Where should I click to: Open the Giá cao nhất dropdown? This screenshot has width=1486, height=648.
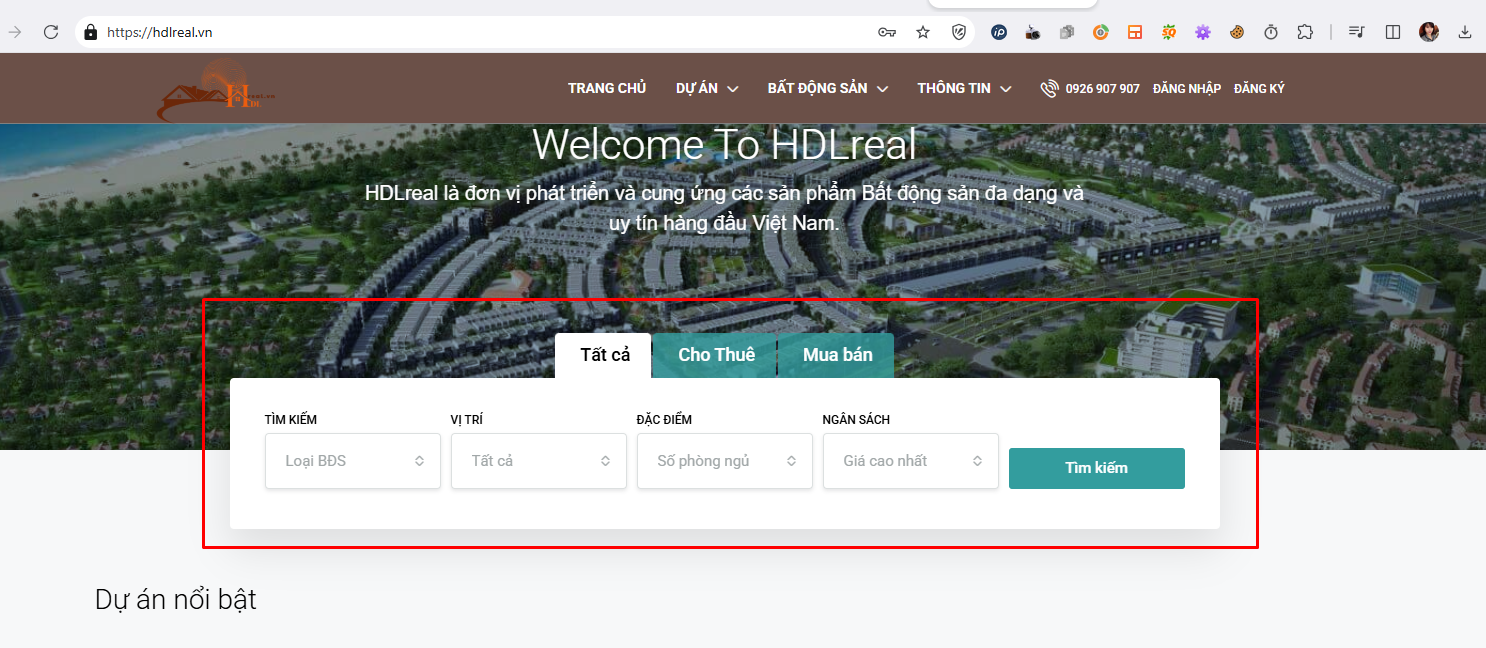tap(911, 461)
